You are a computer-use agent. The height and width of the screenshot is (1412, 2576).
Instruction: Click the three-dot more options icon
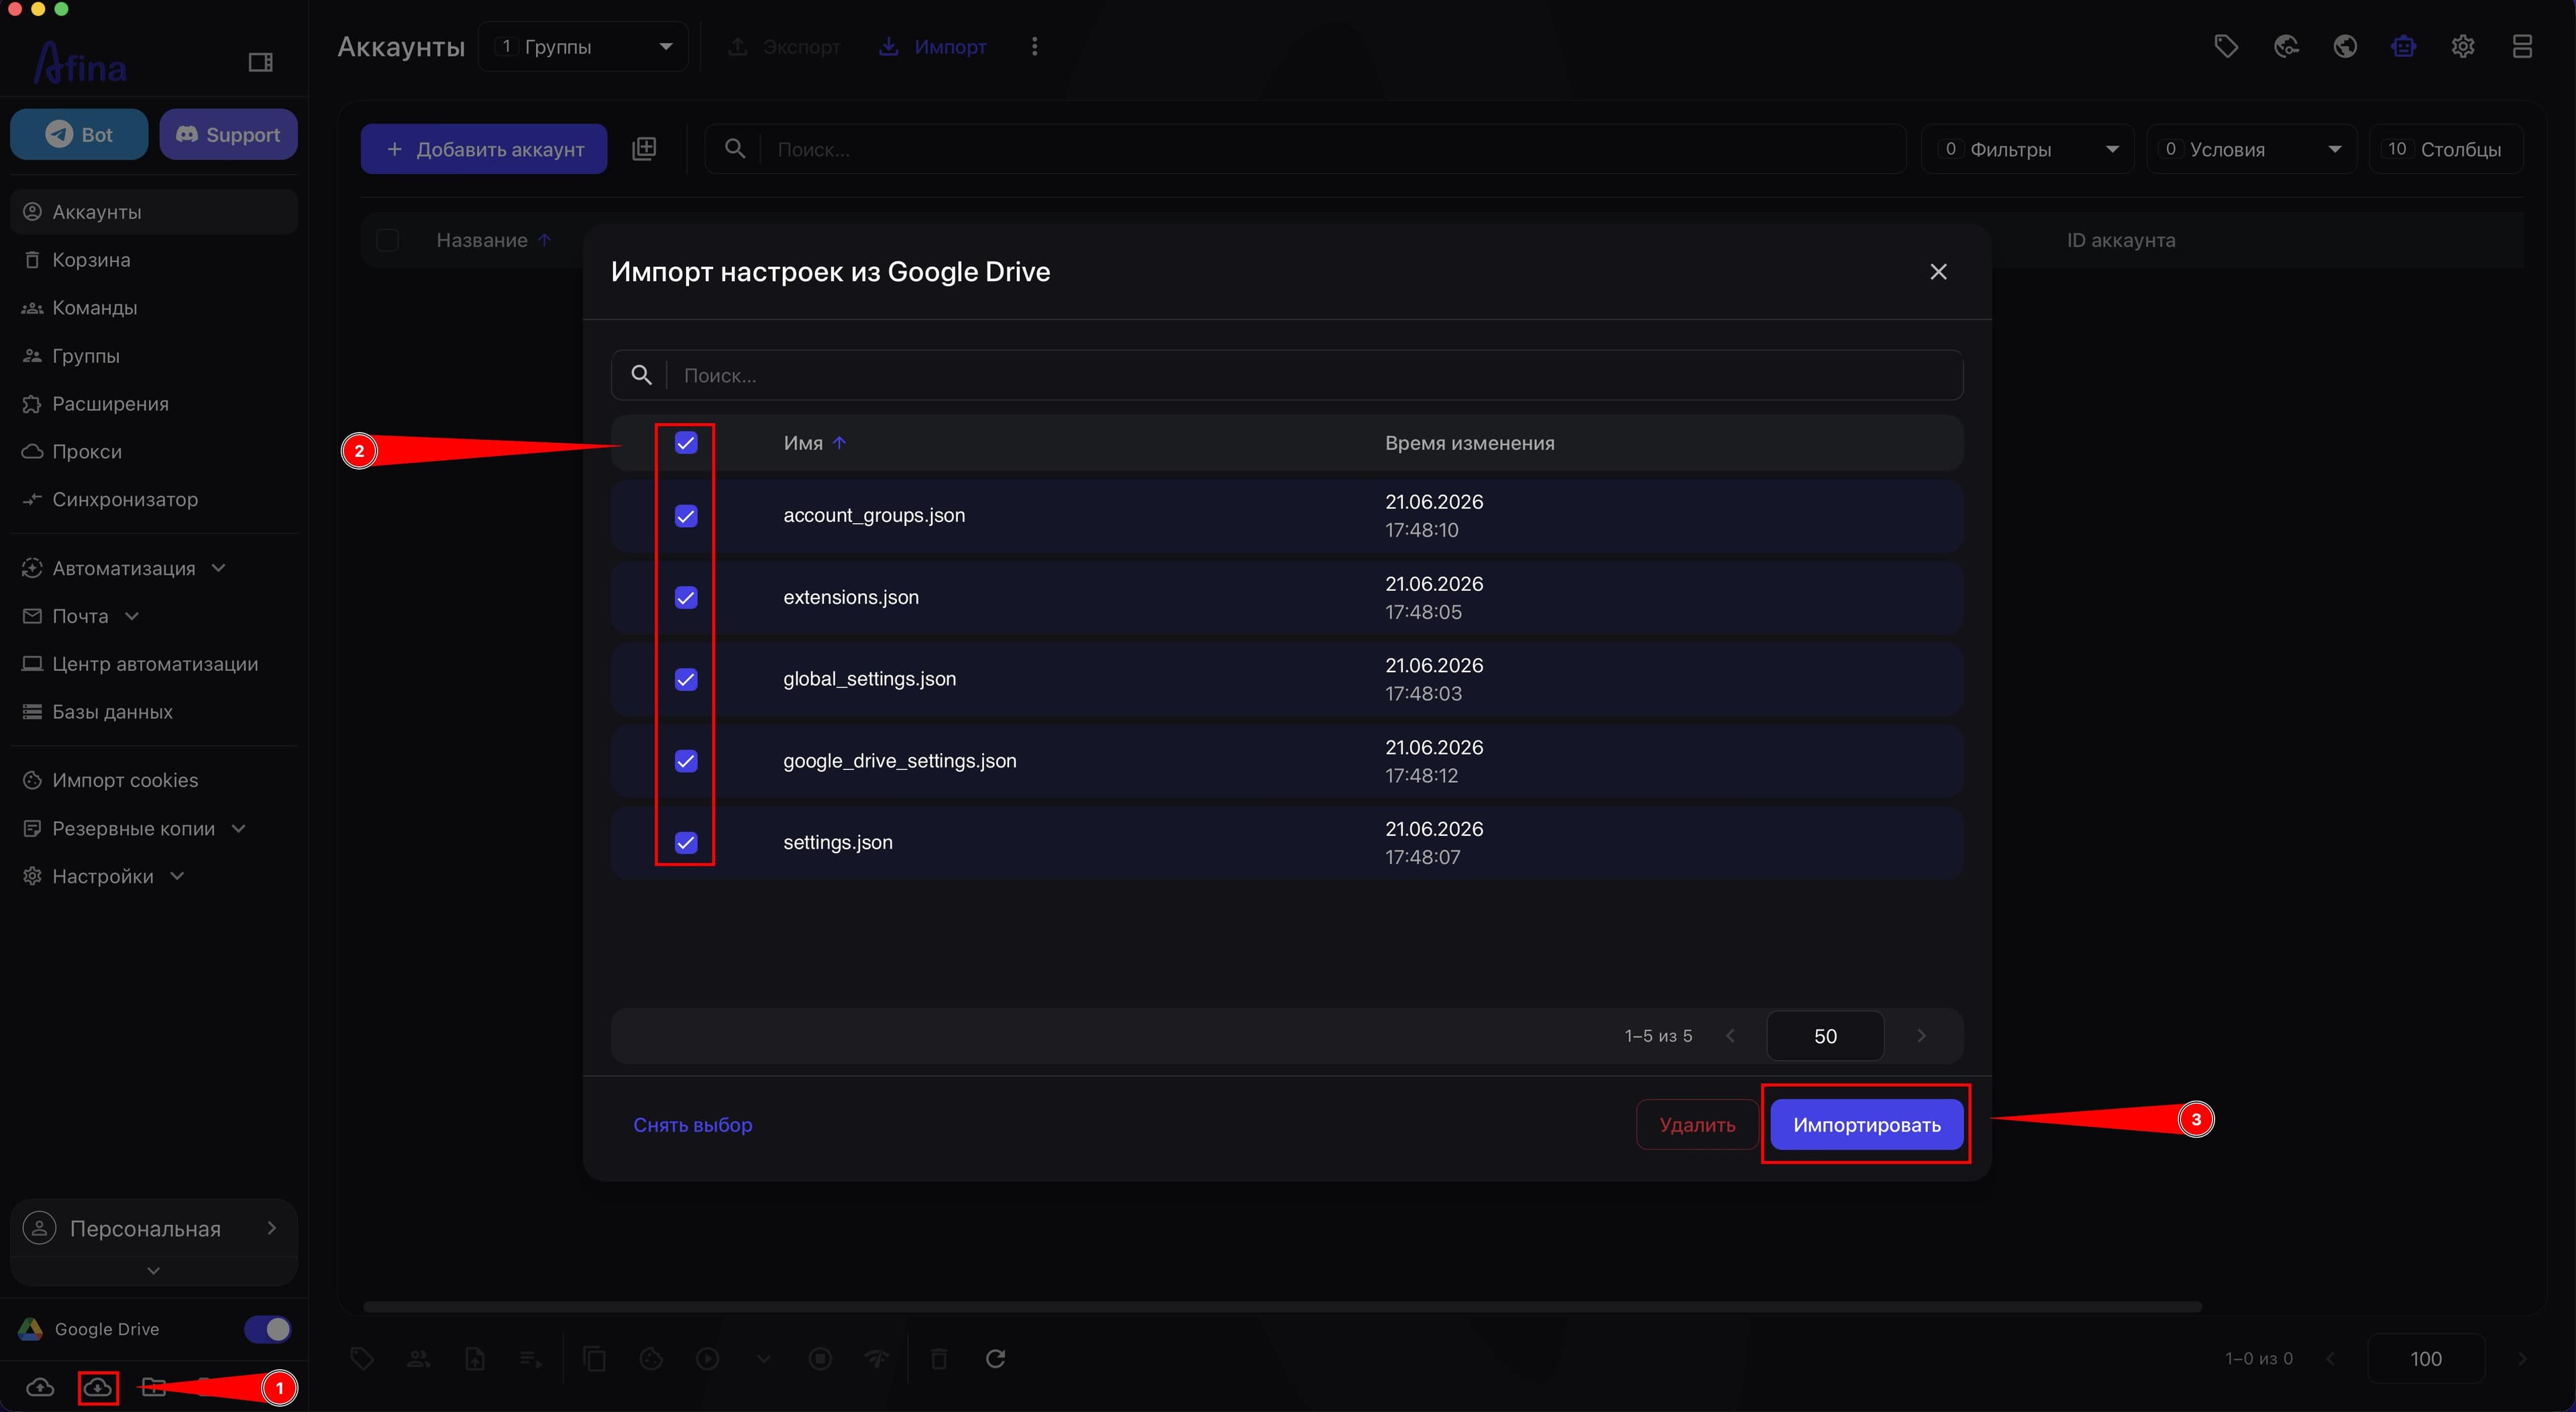tap(1035, 47)
